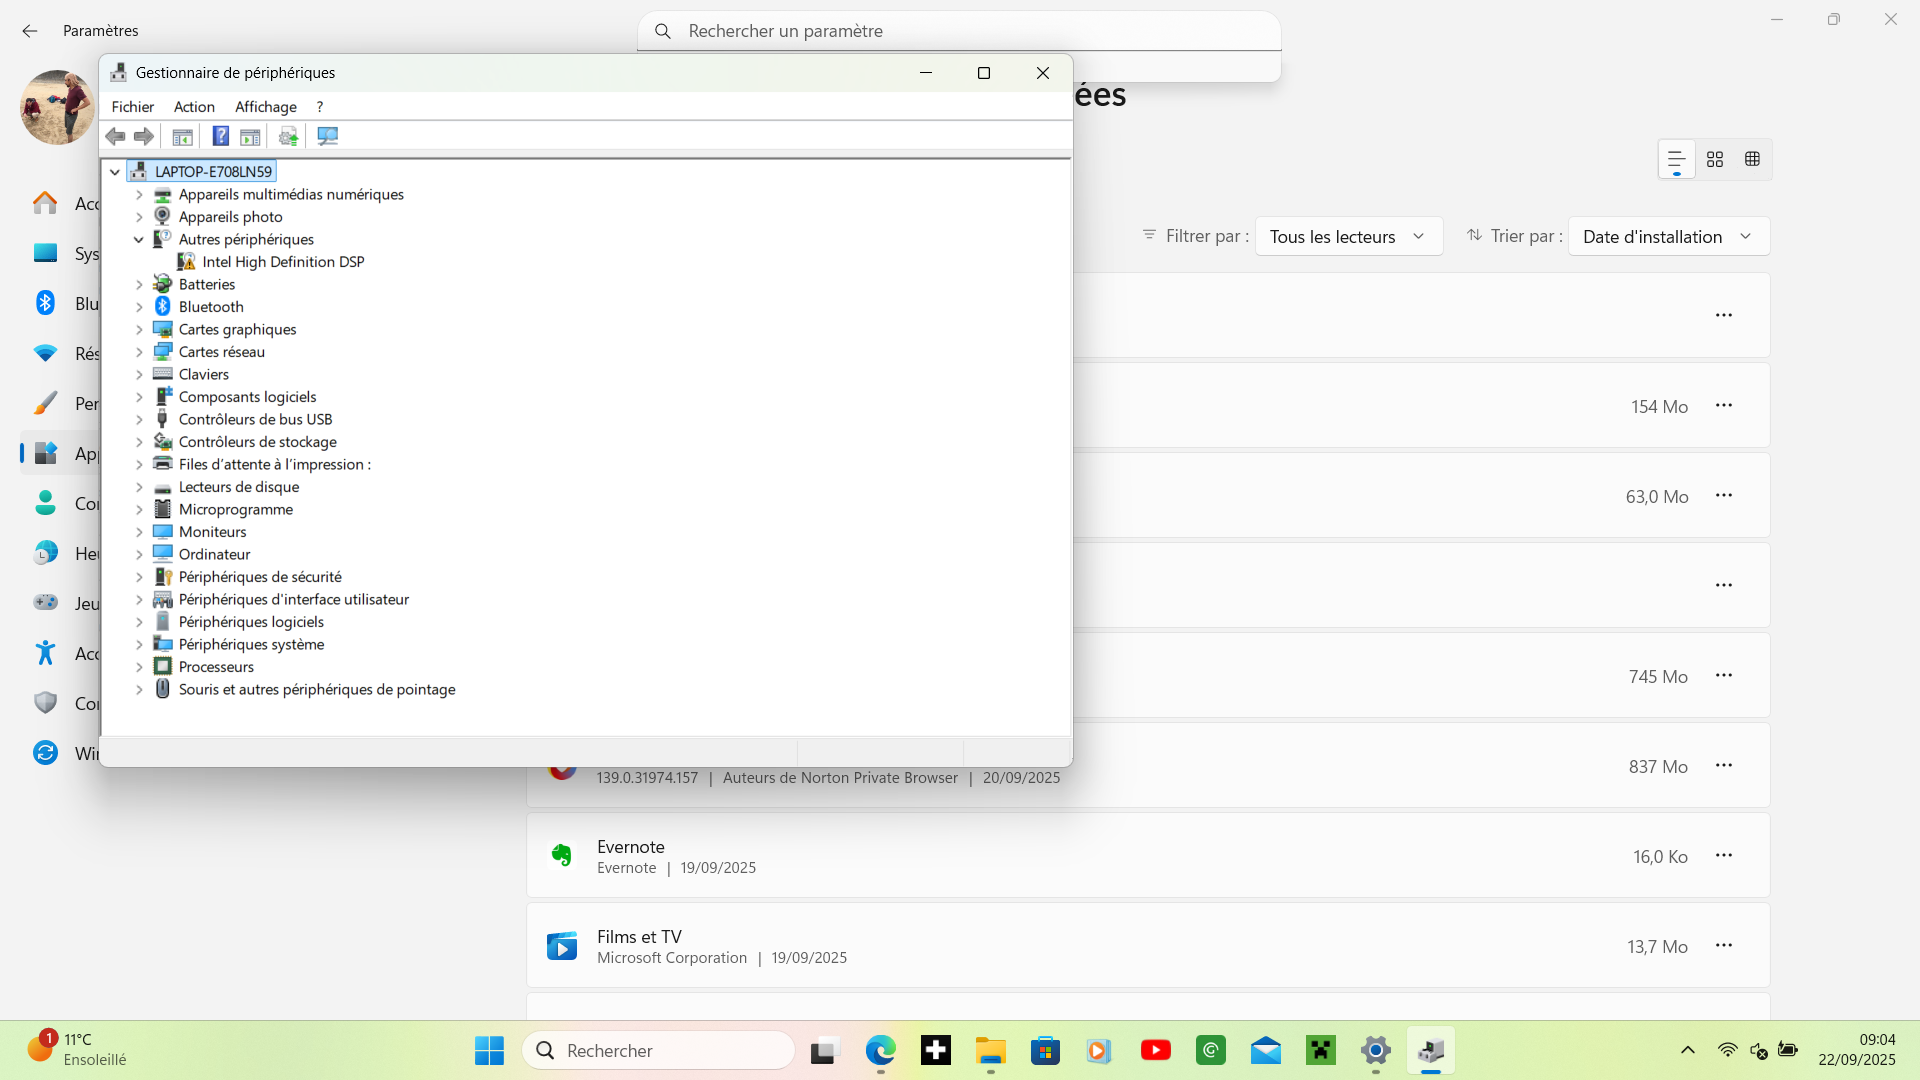The width and height of the screenshot is (1920, 1080).
Task: Select the Bluetooth category icon in tree
Action: (163, 307)
